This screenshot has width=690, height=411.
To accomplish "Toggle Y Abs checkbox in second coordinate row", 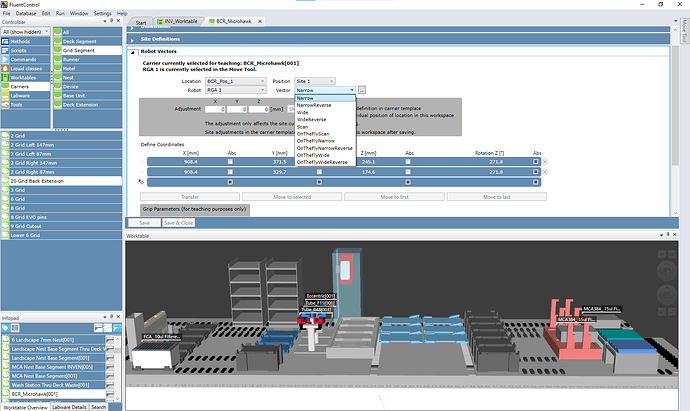I will pyautogui.click(x=319, y=172).
